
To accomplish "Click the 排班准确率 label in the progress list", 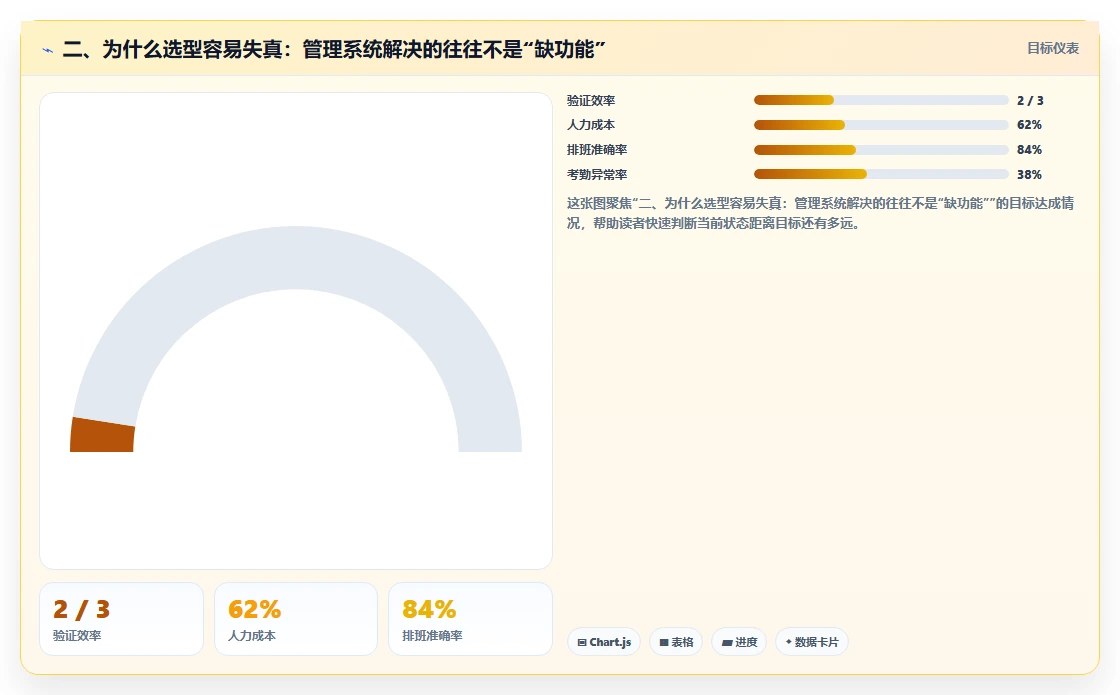I will tap(597, 150).
